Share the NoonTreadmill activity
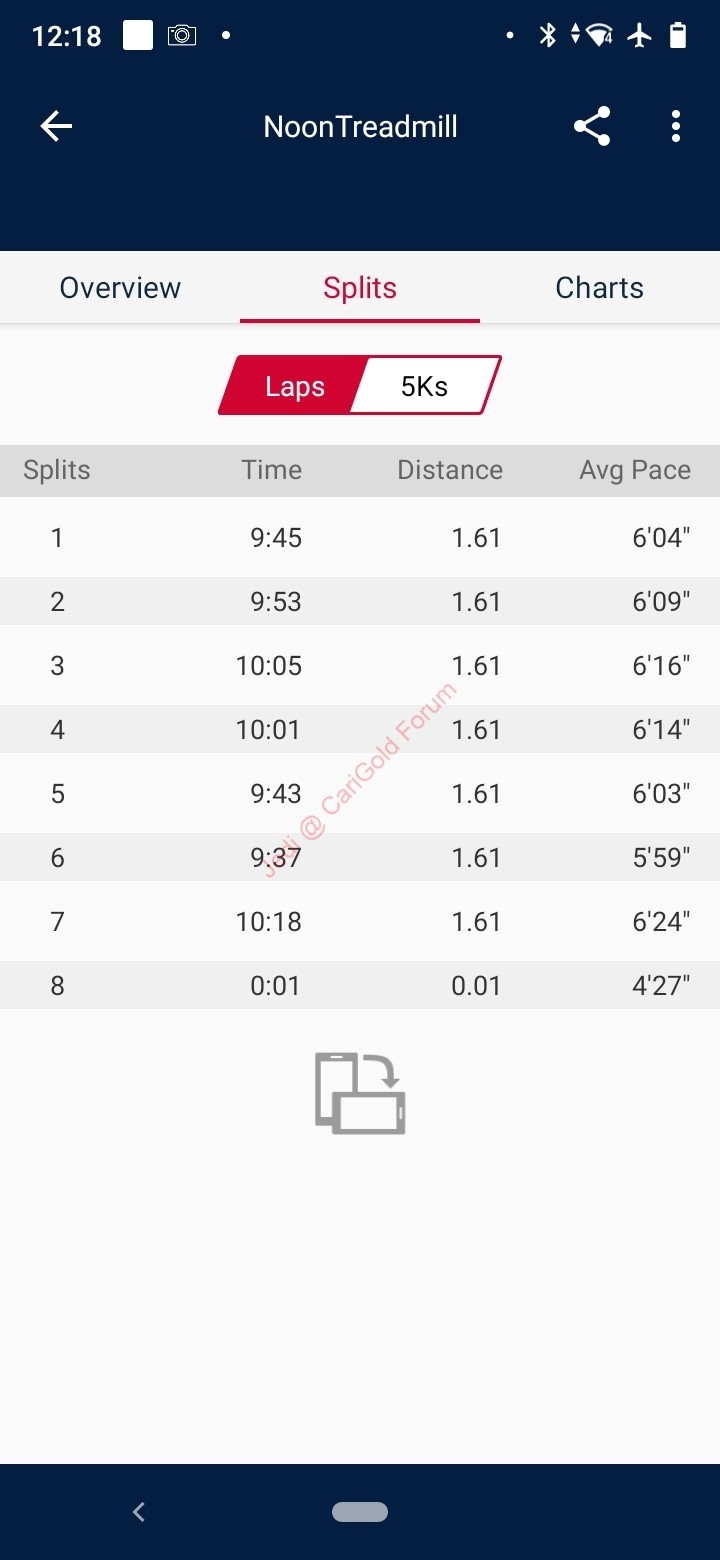This screenshot has width=720, height=1560. pyautogui.click(x=592, y=126)
